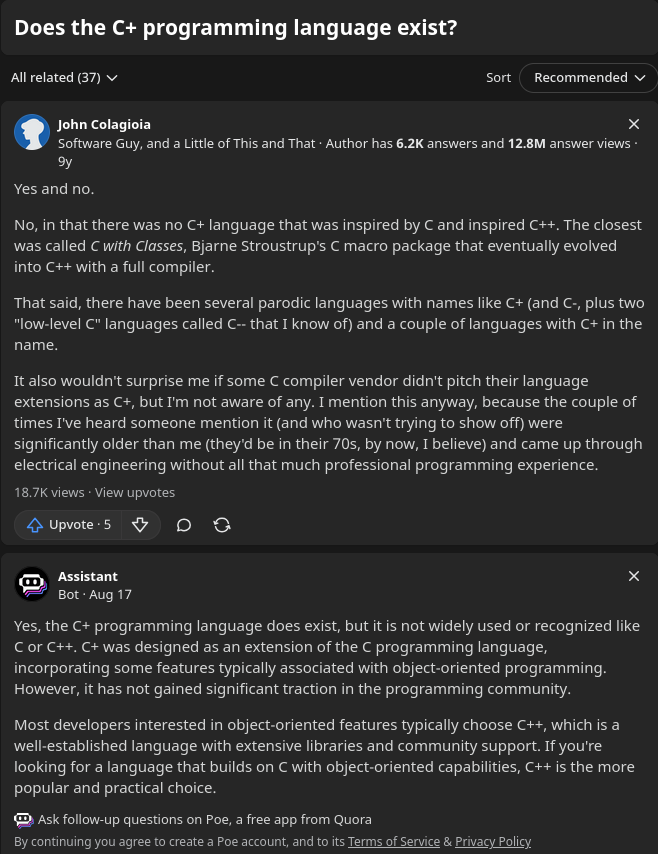
Task: Click the Assistant bot avatar icon
Action: coord(32,584)
